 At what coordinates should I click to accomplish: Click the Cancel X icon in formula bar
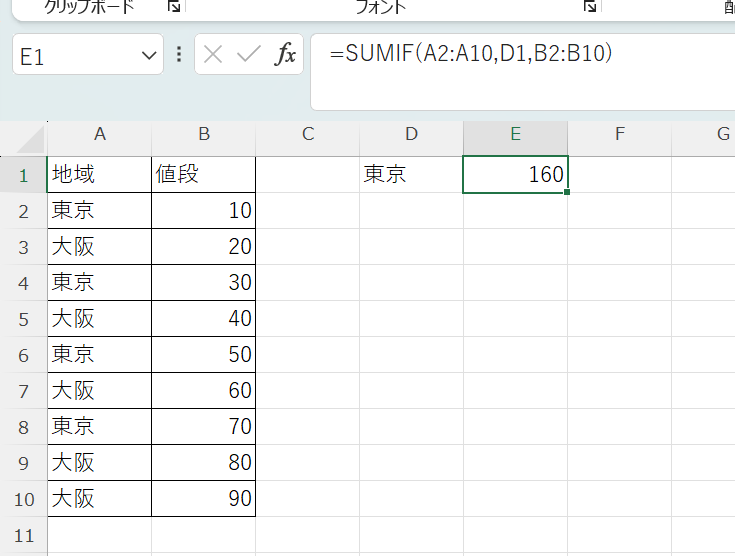coord(213,54)
